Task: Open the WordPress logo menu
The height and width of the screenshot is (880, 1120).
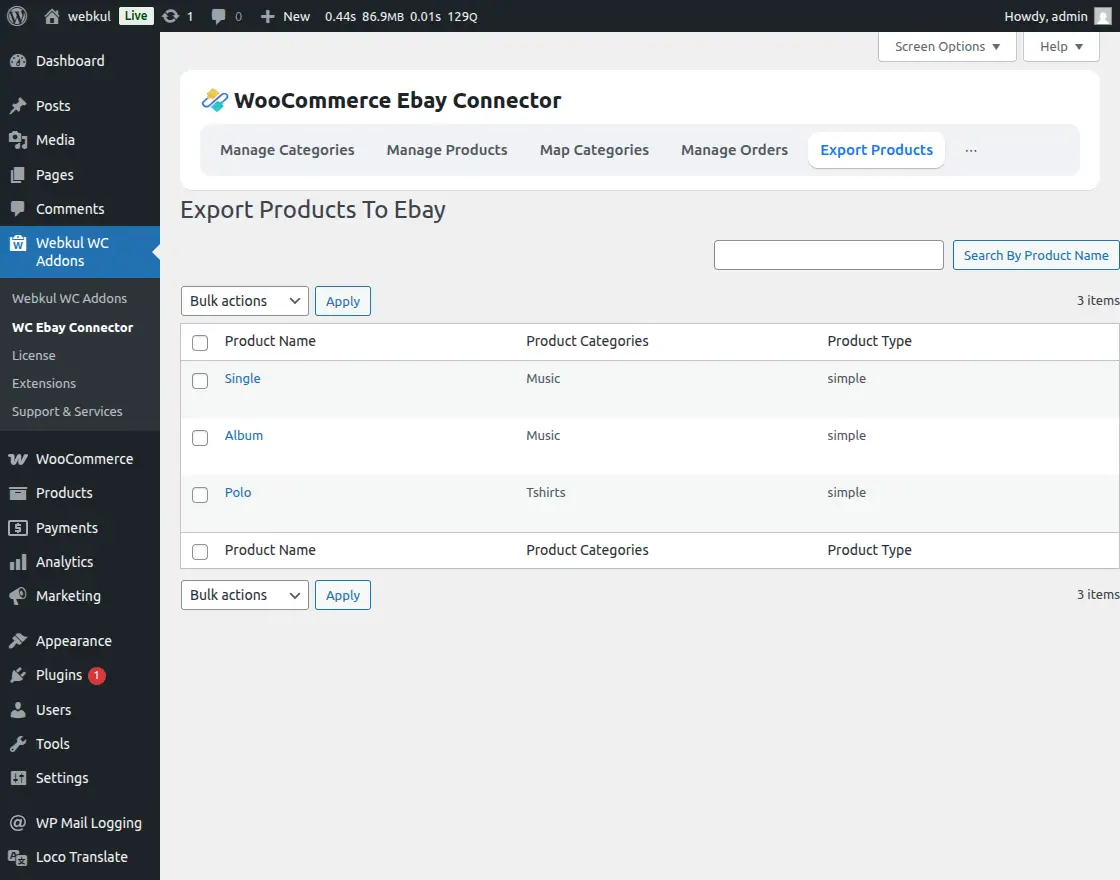Action: [17, 16]
